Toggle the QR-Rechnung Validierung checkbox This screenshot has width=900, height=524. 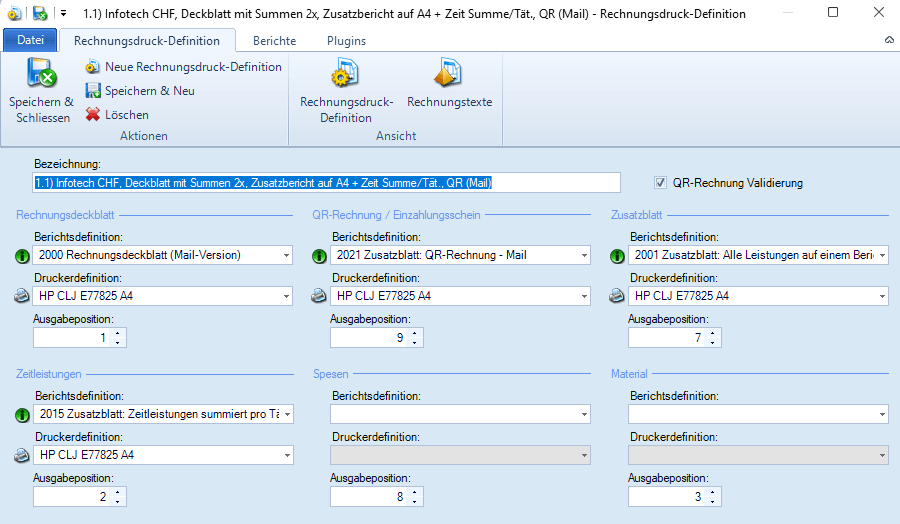click(660, 183)
